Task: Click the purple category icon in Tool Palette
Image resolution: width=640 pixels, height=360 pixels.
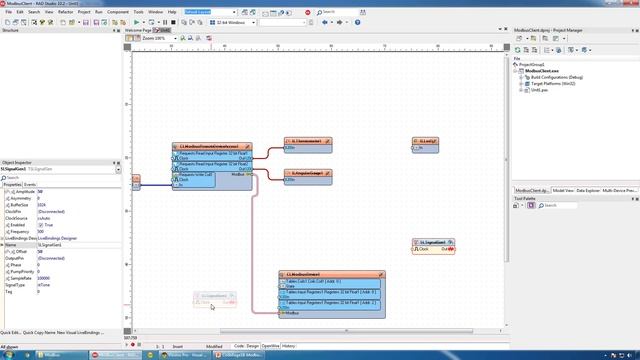Action: [x=531, y=205]
